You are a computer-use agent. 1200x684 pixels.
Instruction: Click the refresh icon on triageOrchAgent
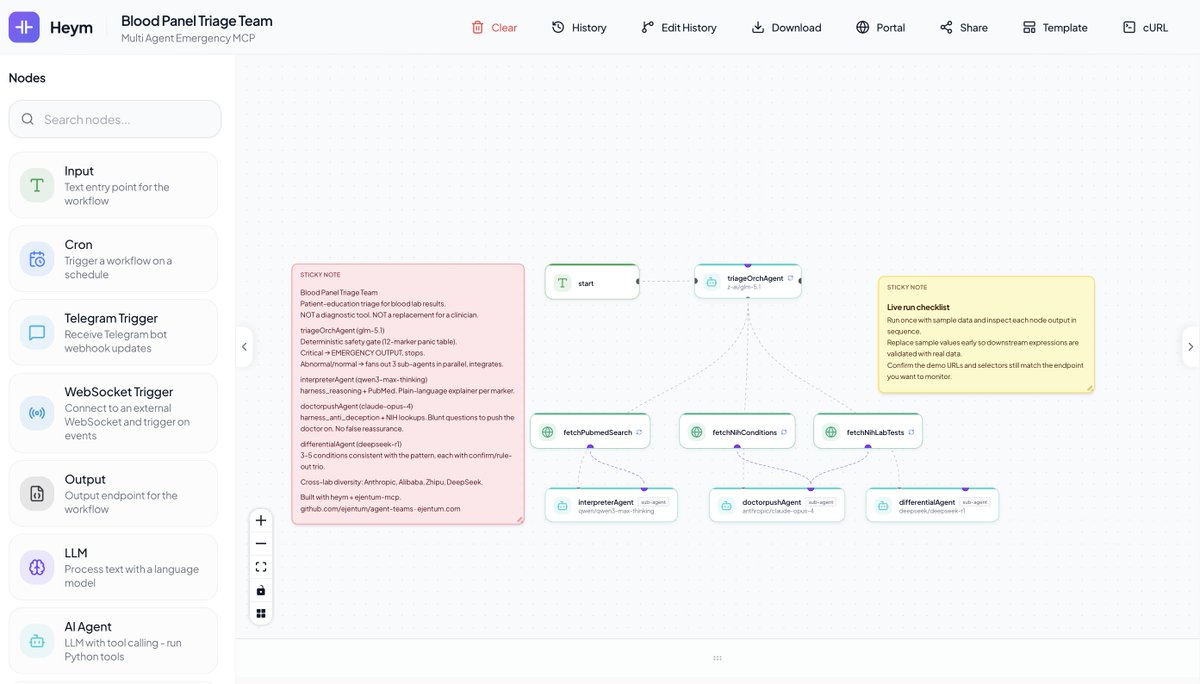point(790,278)
